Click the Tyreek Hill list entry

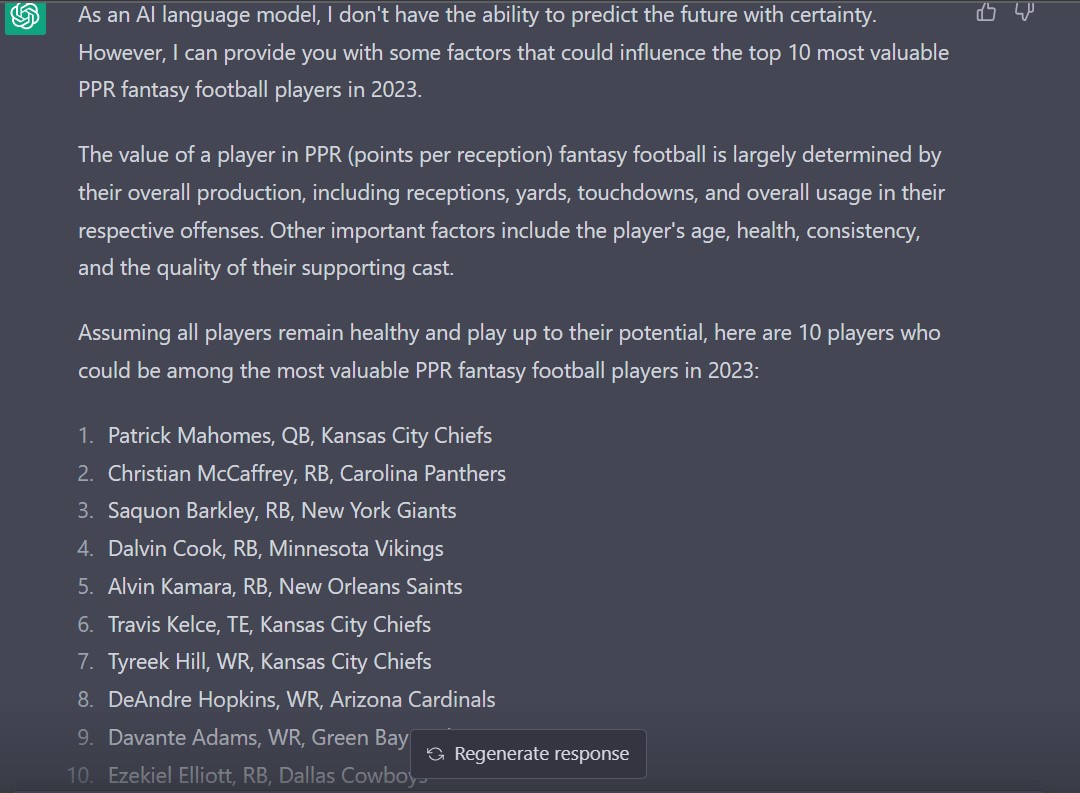click(269, 662)
